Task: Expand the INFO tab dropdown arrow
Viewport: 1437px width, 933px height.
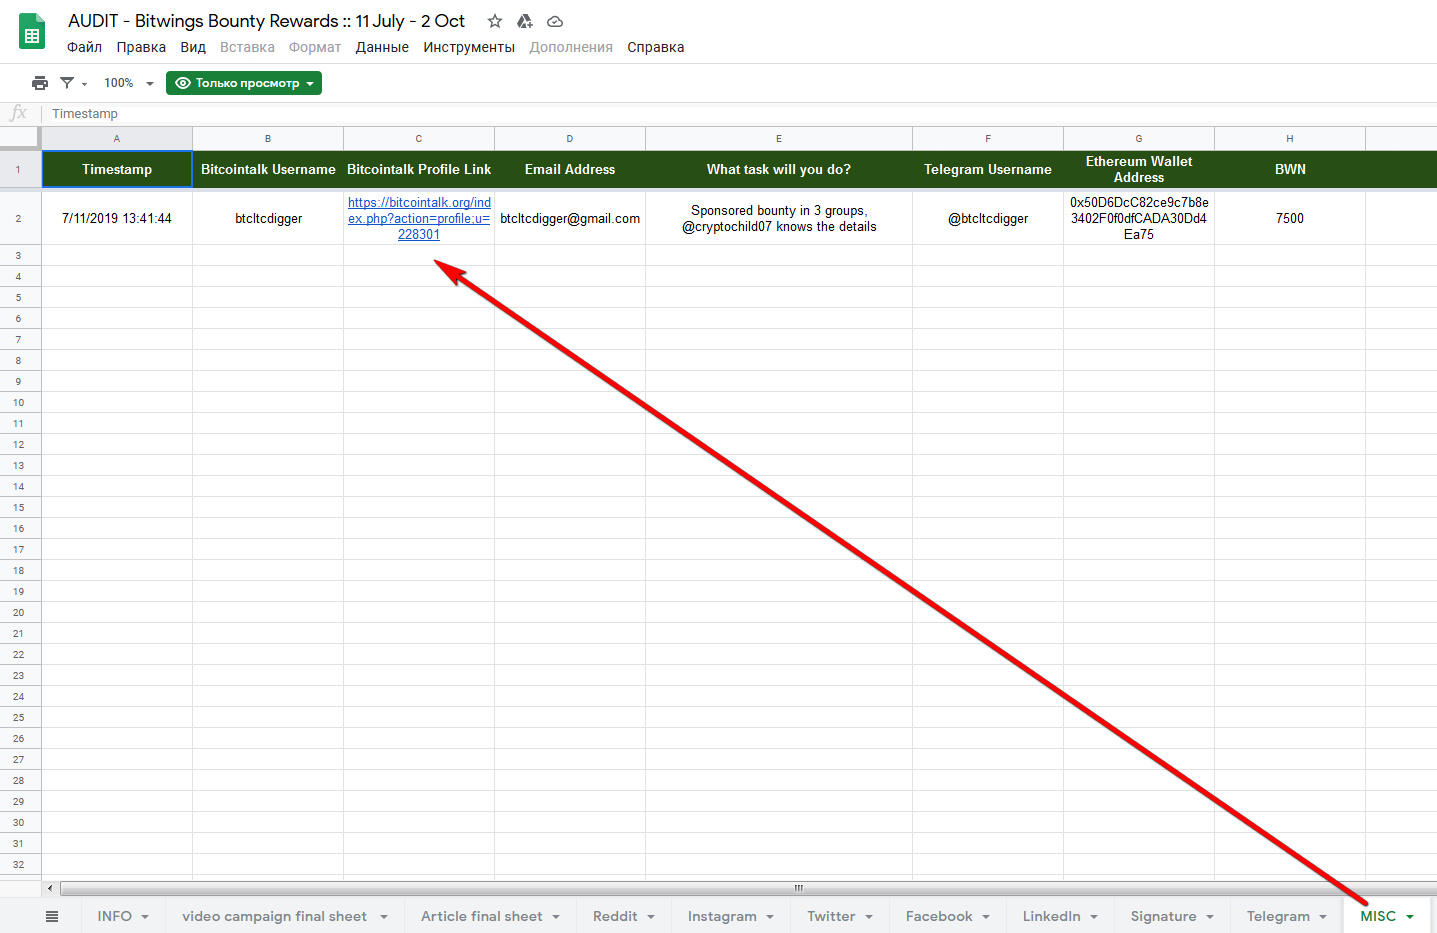Action: (x=145, y=917)
